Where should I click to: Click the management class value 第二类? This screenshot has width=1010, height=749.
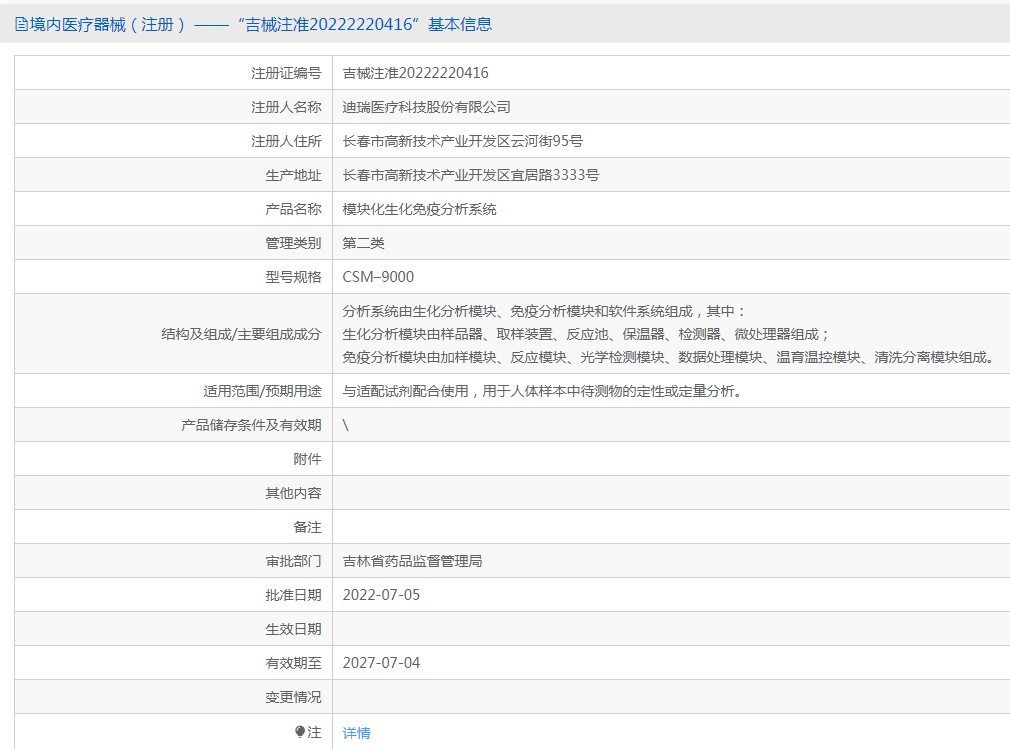[x=363, y=243]
